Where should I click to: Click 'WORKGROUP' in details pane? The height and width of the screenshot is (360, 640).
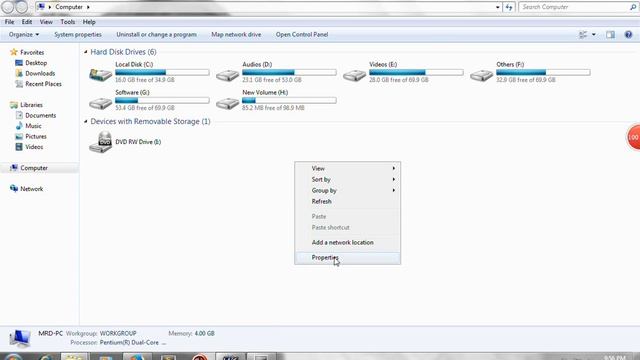point(118,333)
